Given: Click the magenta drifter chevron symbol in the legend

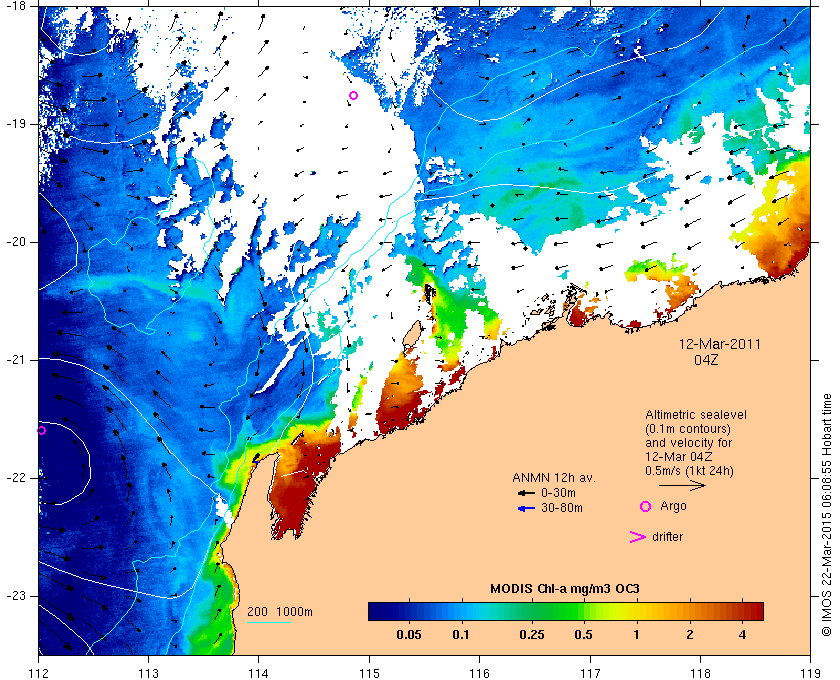Looking at the screenshot, I should point(638,537).
